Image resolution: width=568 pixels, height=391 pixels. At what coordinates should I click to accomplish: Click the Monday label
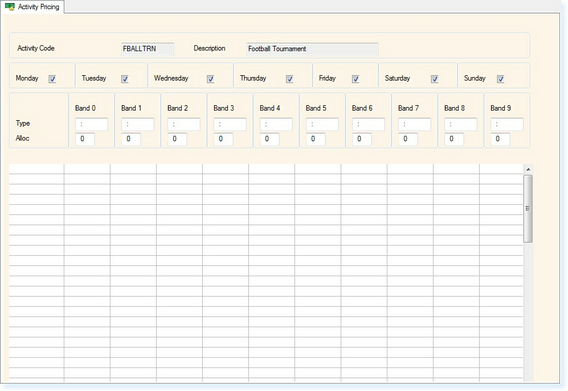point(27,78)
